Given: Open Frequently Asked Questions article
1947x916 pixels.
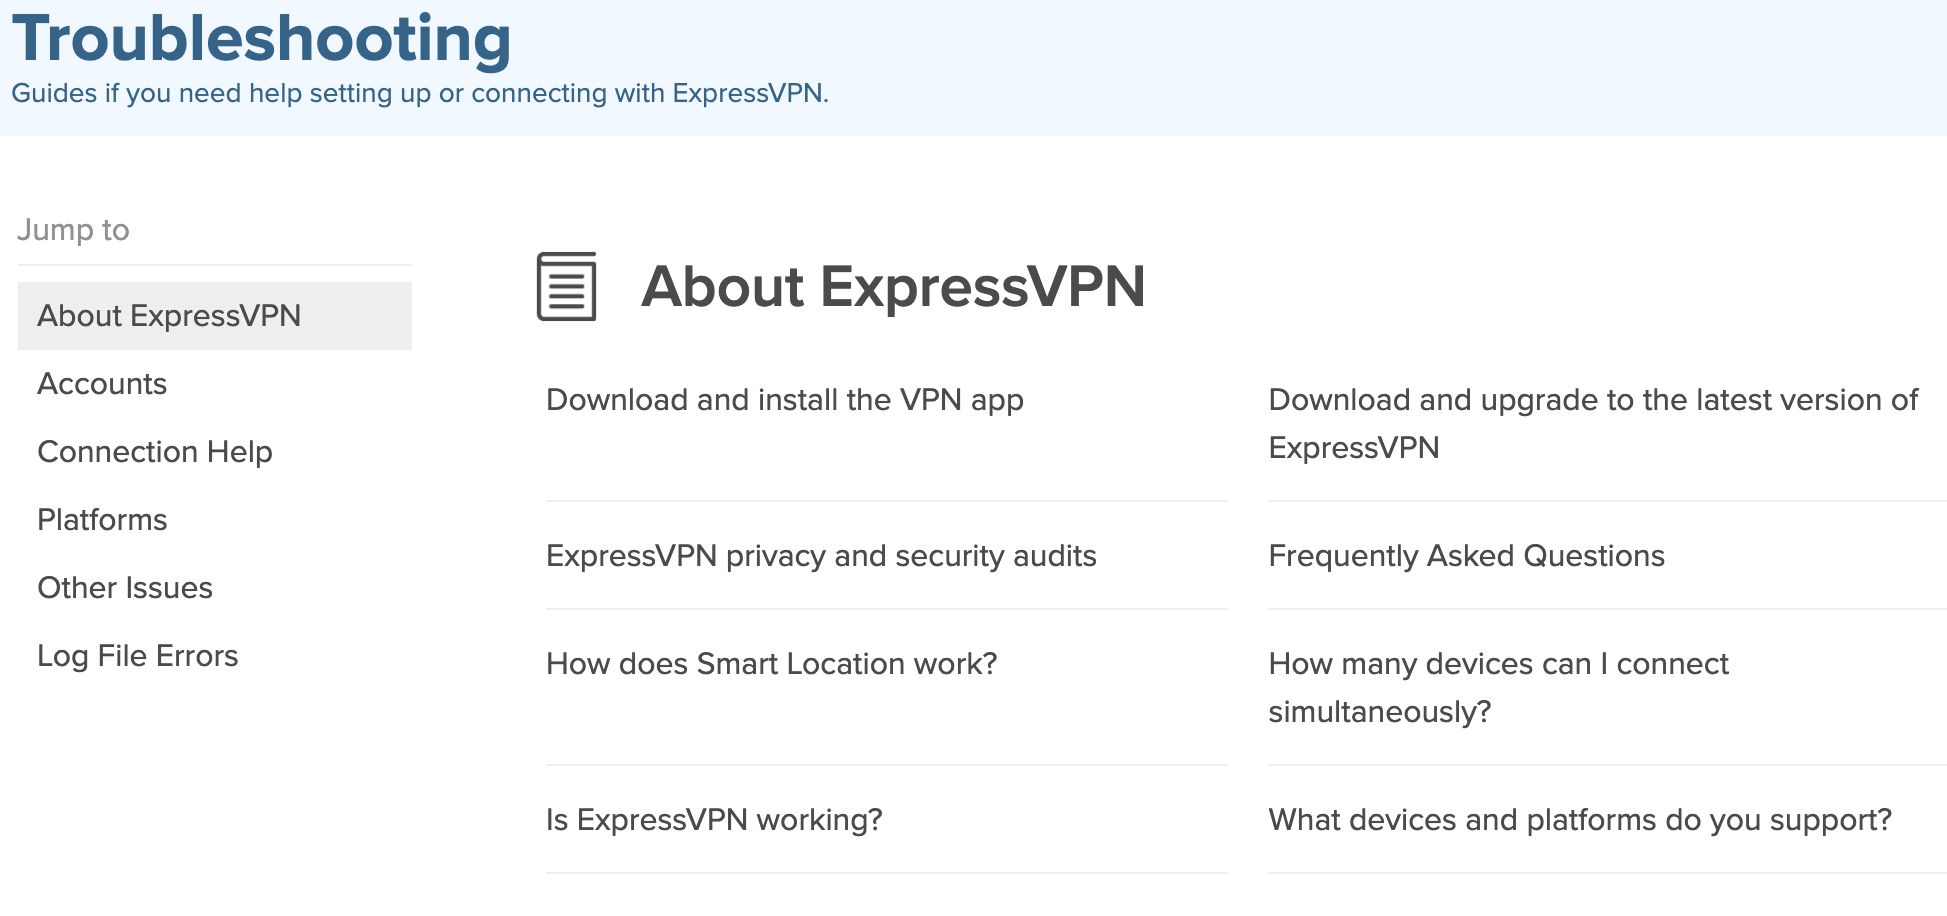Looking at the screenshot, I should (1466, 556).
